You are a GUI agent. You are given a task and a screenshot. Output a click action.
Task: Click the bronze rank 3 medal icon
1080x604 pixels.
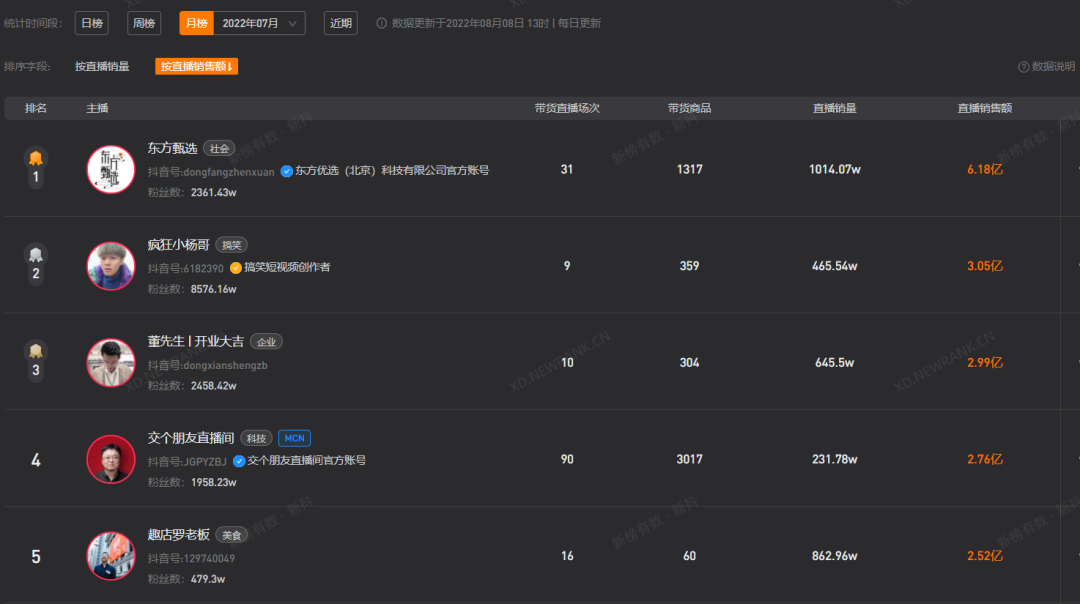[36, 351]
